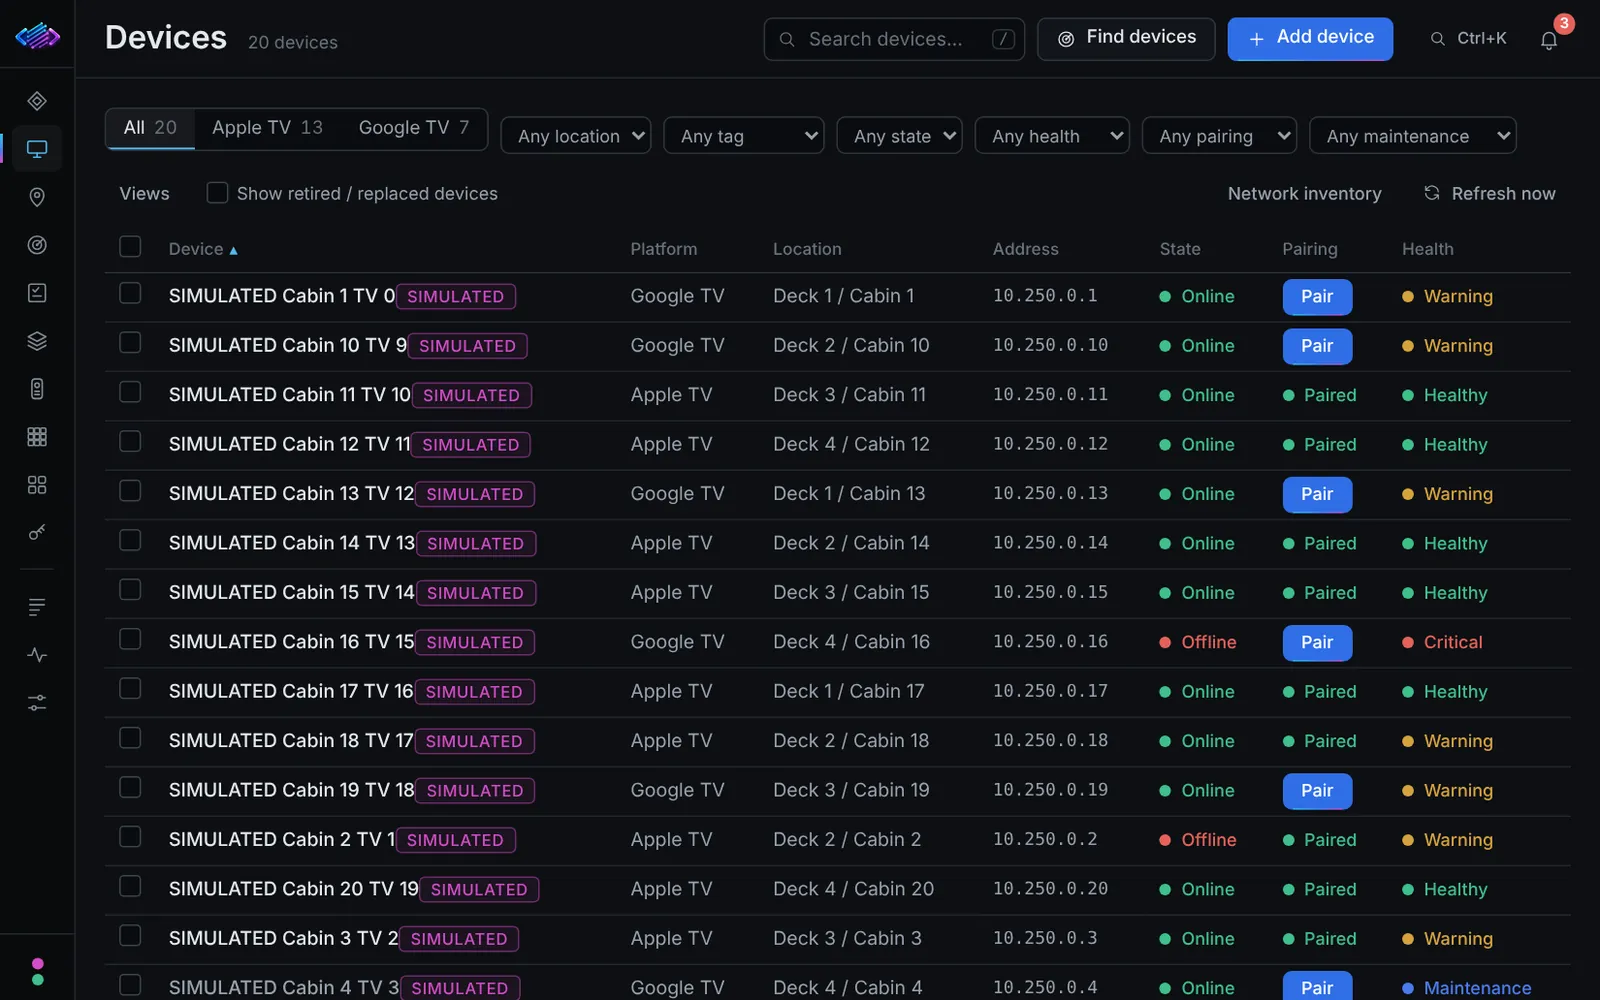Switch to the Apple TV 13 tab
Viewport: 1600px width, 1000px height.
click(x=267, y=128)
